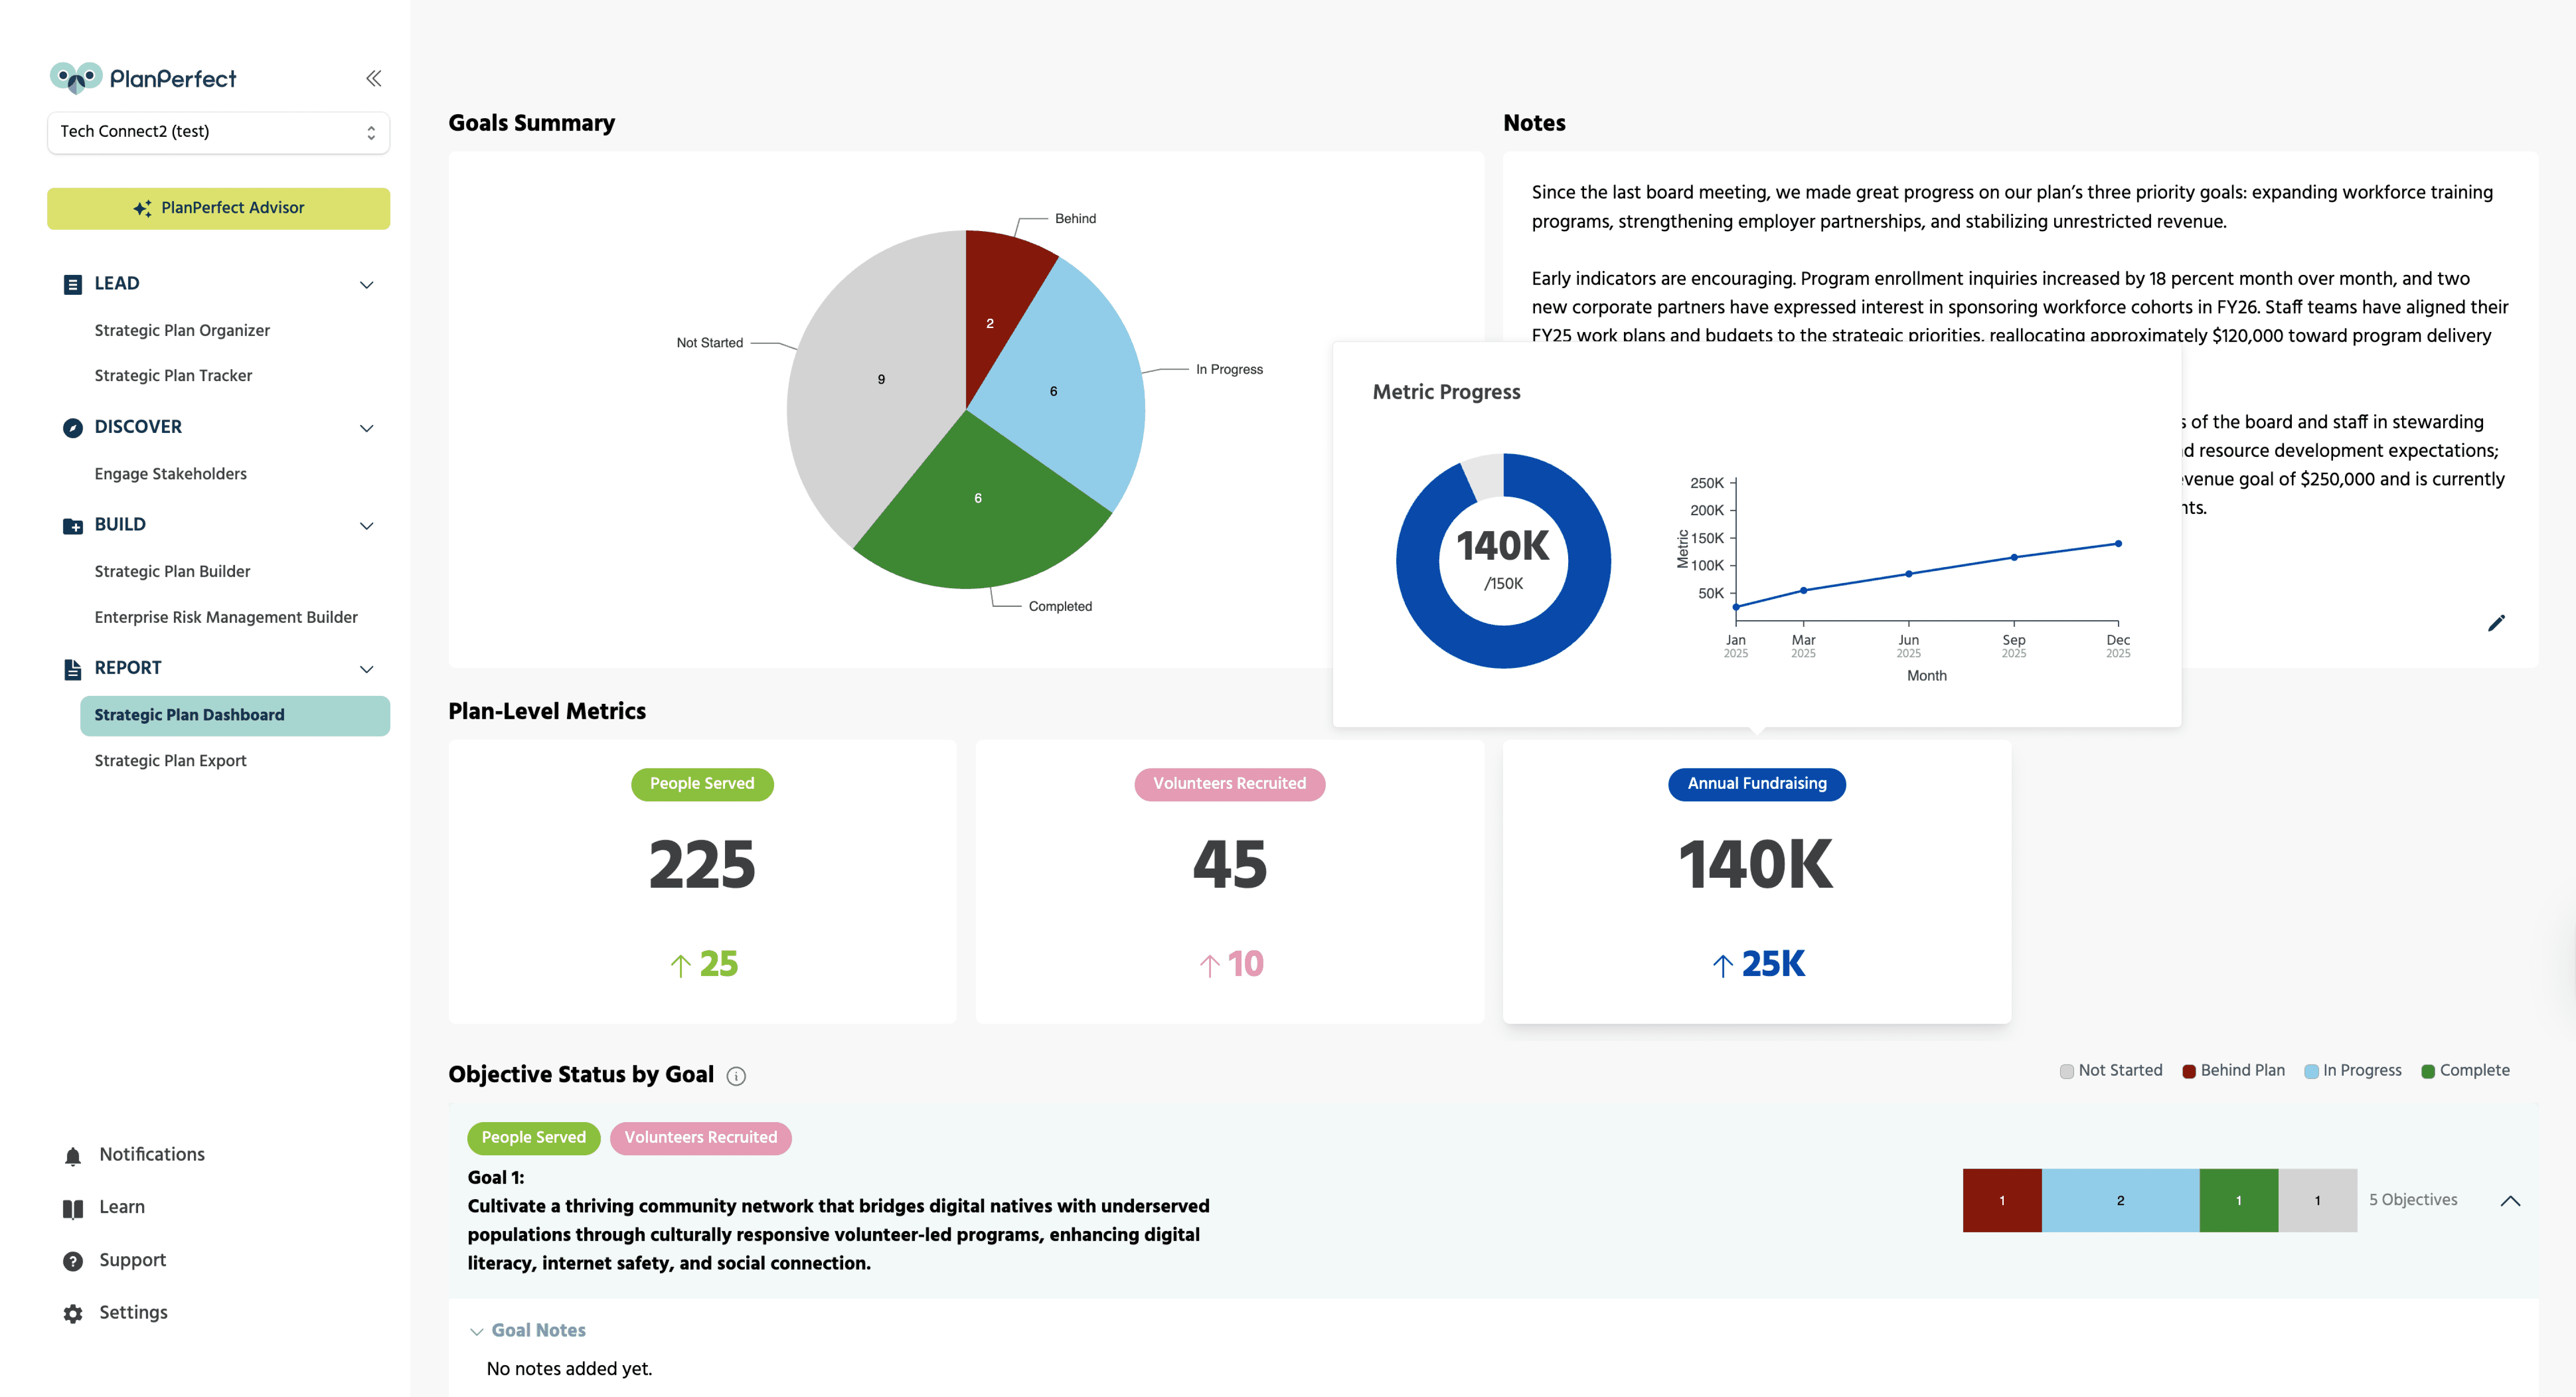Collapse Goal 1 objectives with up chevron
Viewport: 2576px width, 1397px height.
[2510, 1201]
